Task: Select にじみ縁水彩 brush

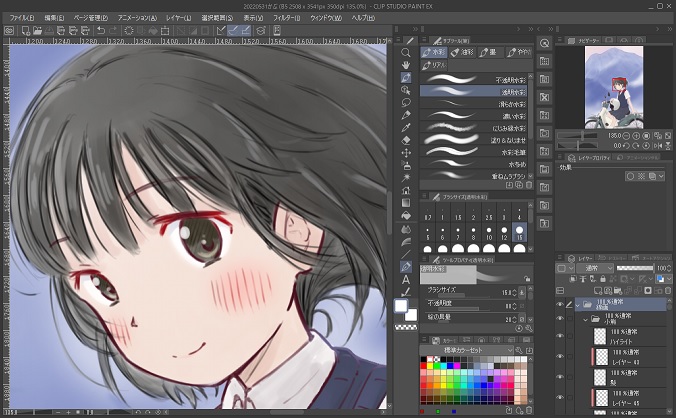Action: pos(473,128)
